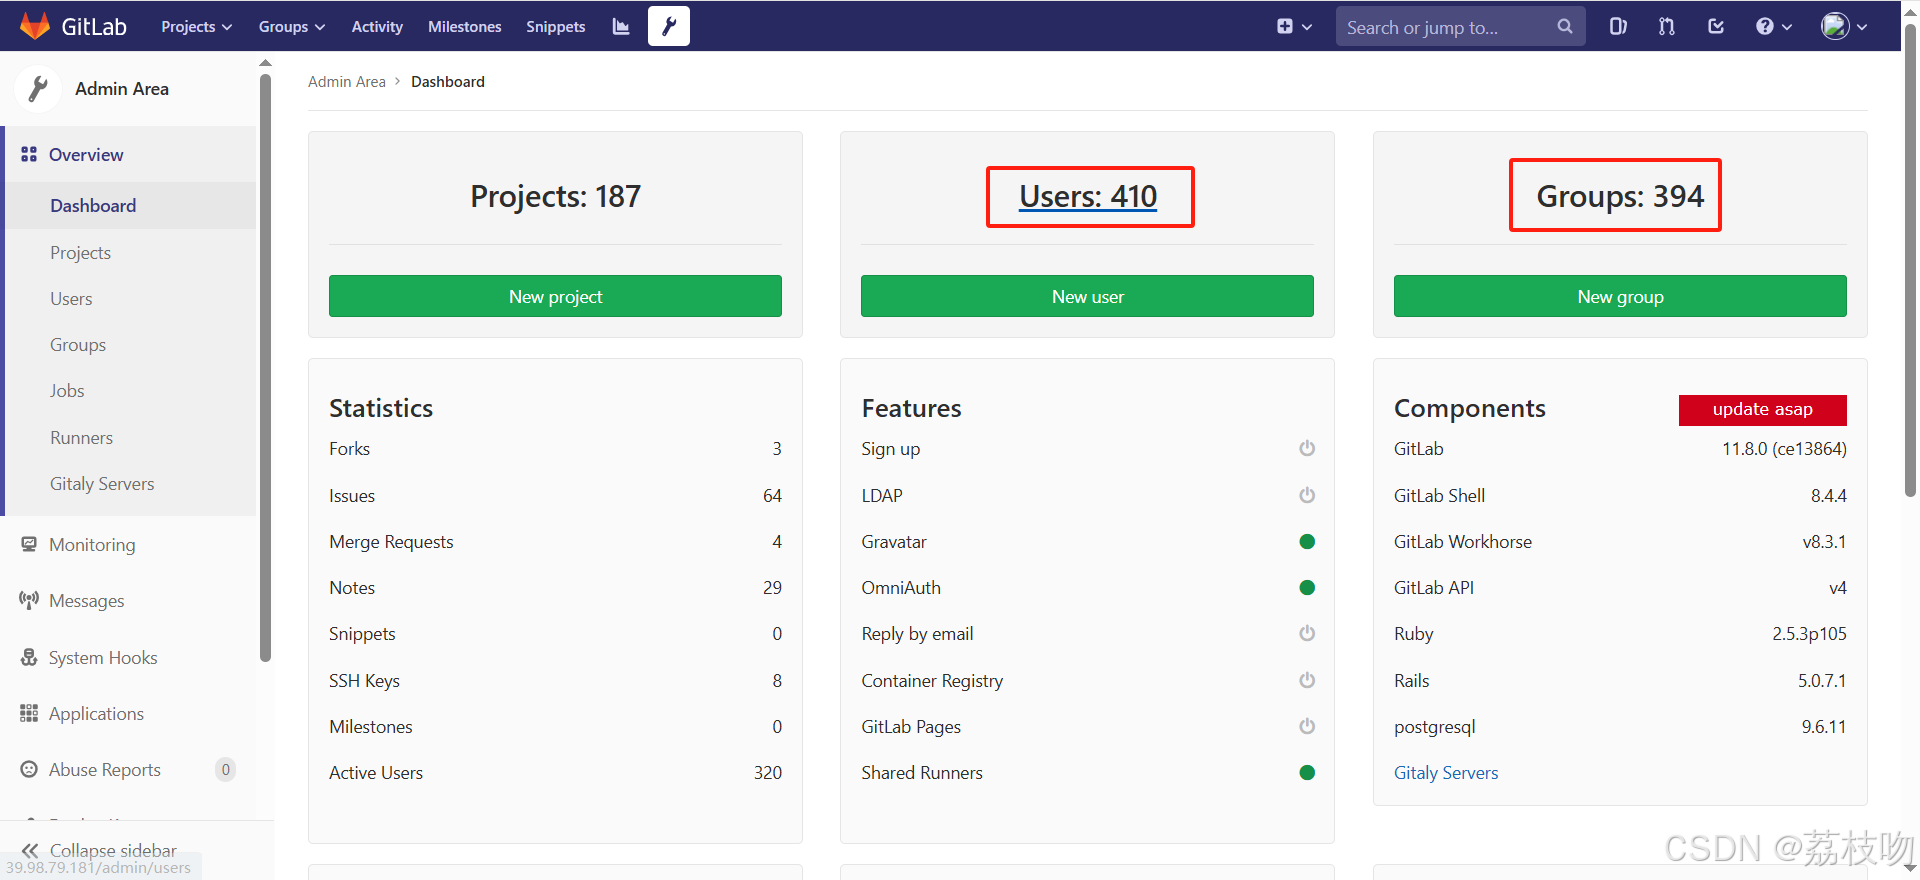Click the Applications grid icon
This screenshot has width=1920, height=880.
pos(29,714)
